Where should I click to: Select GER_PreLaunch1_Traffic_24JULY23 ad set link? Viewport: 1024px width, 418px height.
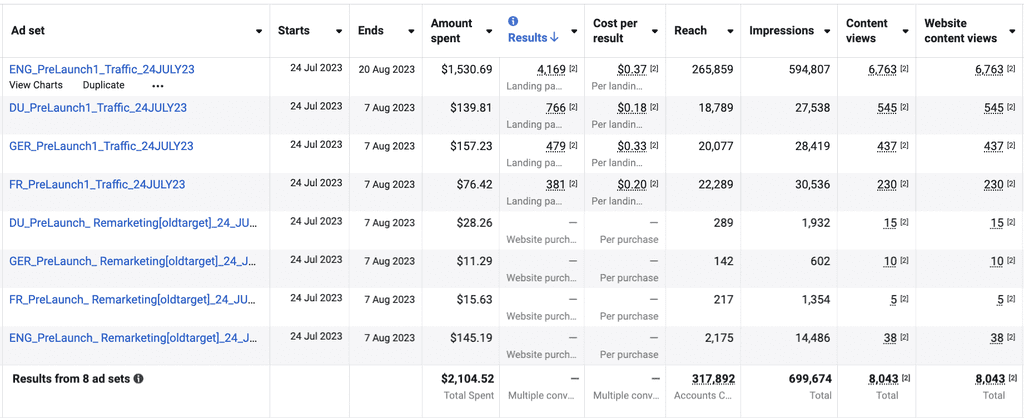click(101, 146)
